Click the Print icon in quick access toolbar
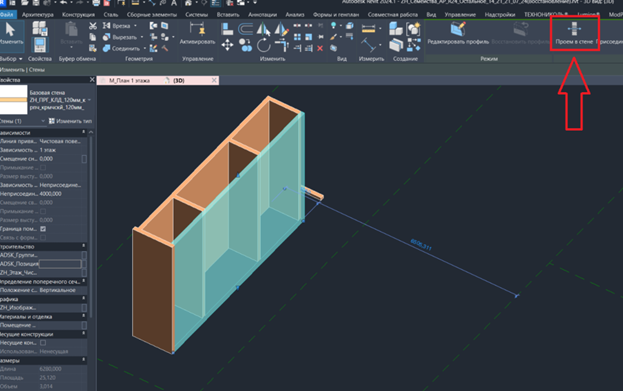The height and width of the screenshot is (391, 623). (x=96, y=3)
